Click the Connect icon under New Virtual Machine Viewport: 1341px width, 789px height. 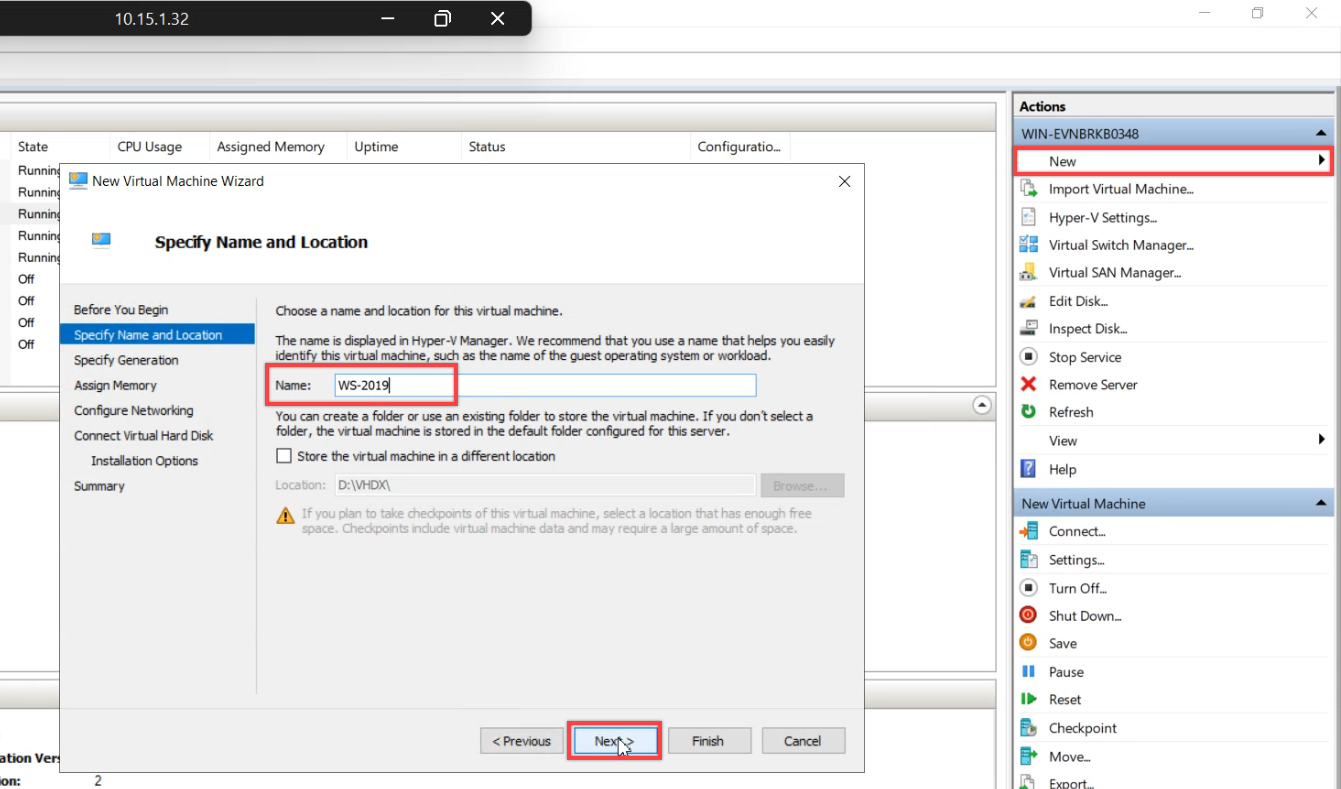1028,531
